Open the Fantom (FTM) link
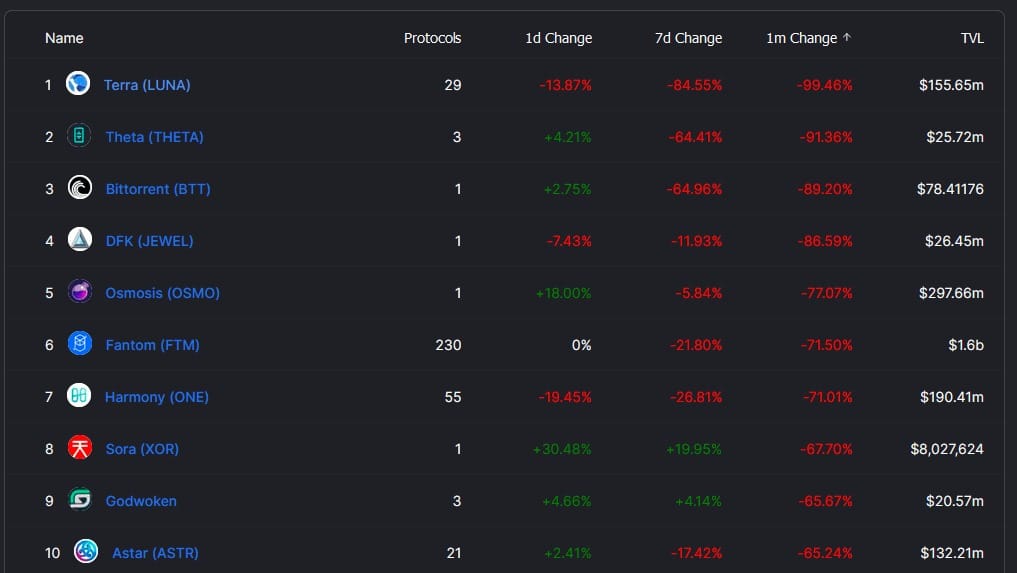 (x=152, y=345)
